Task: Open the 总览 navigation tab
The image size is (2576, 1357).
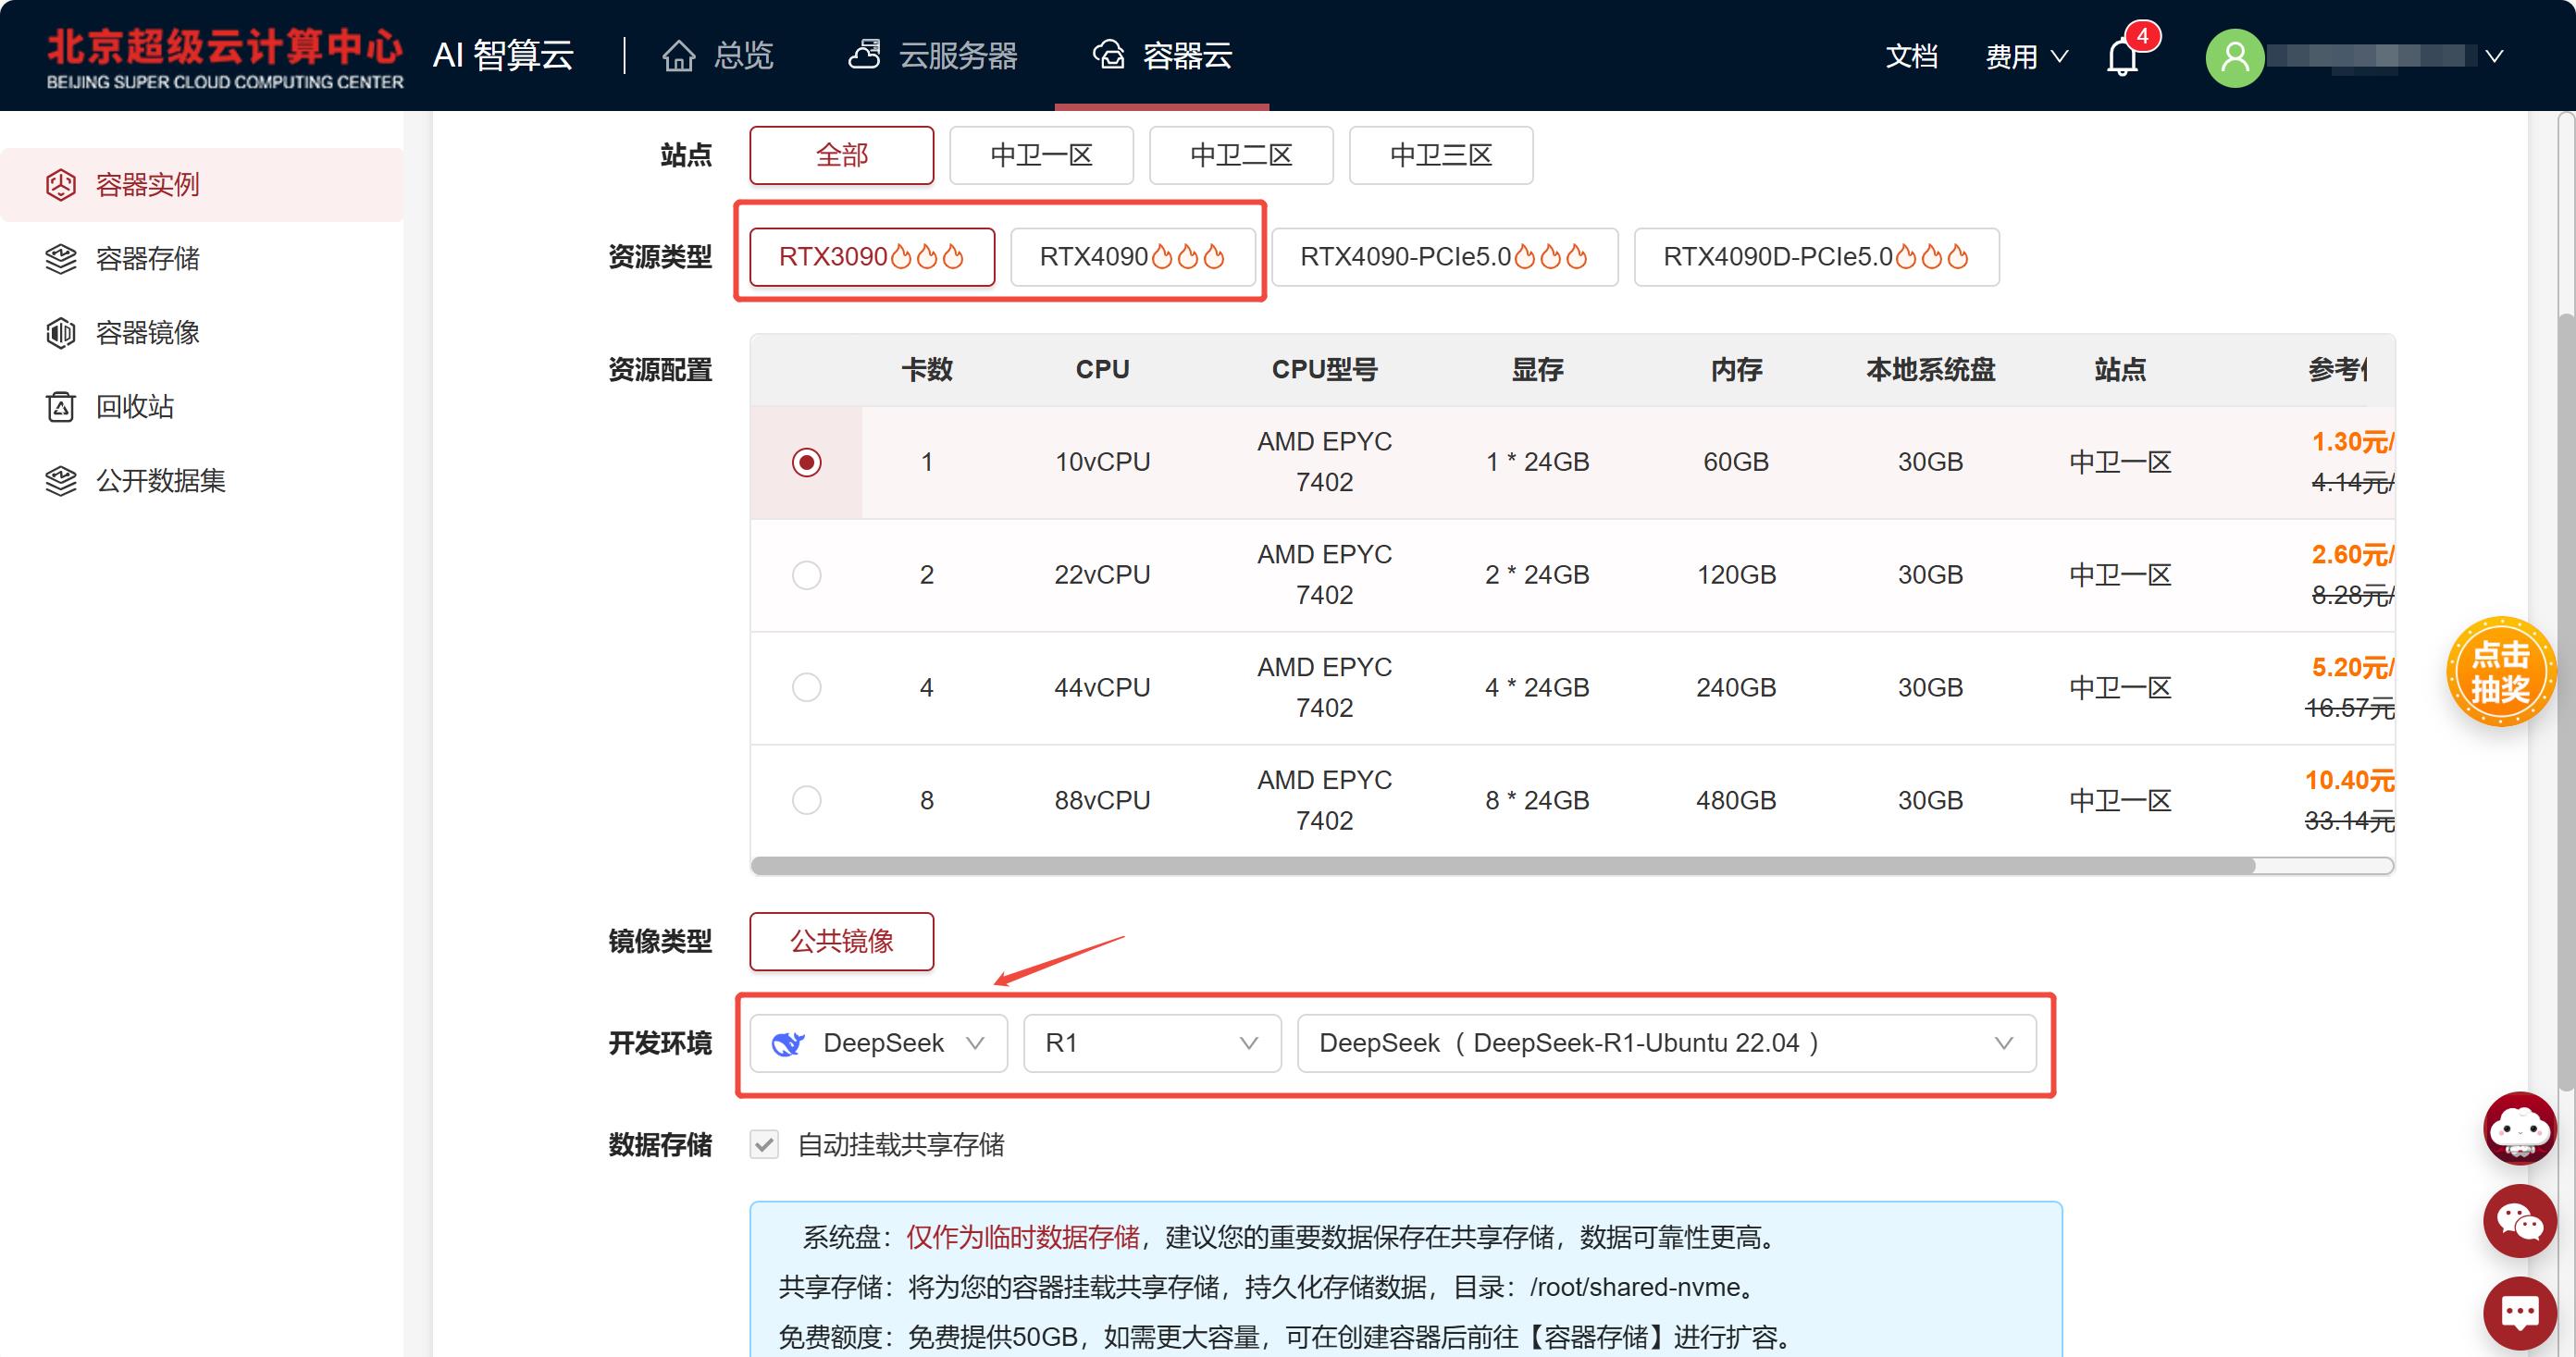Action: pos(718,56)
